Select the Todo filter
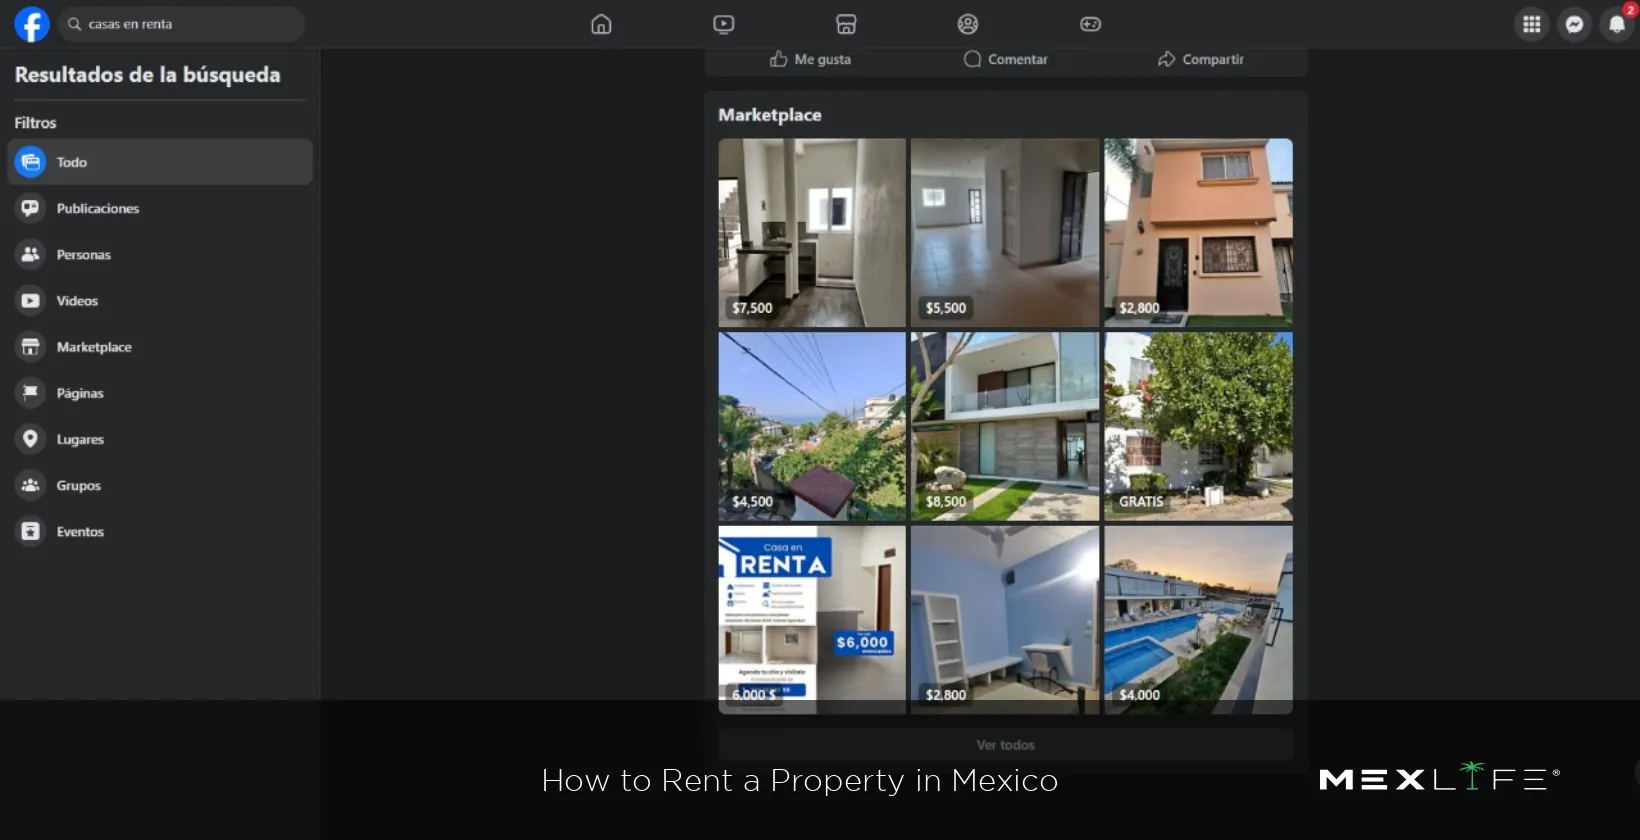Screen dimensions: 1640x840 click(x=160, y=162)
